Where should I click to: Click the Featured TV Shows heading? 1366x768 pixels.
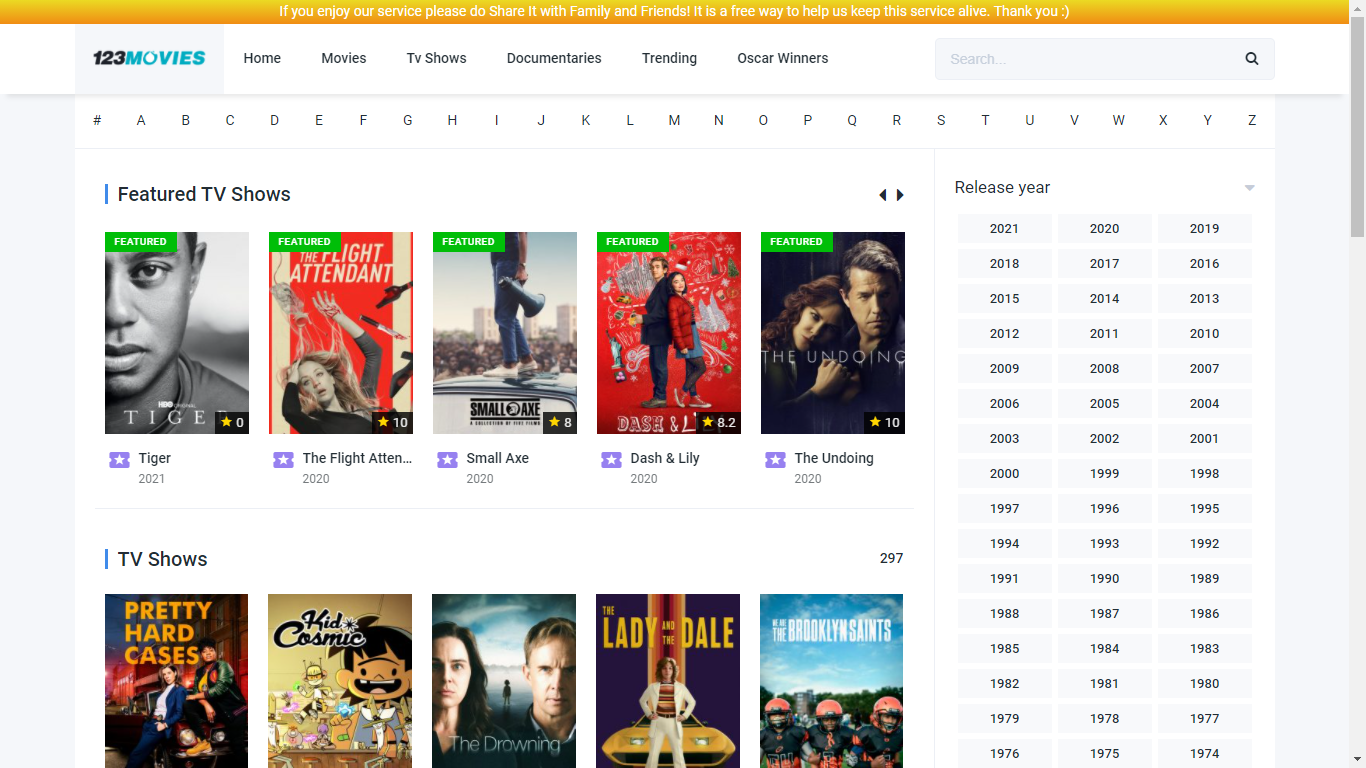pos(204,194)
